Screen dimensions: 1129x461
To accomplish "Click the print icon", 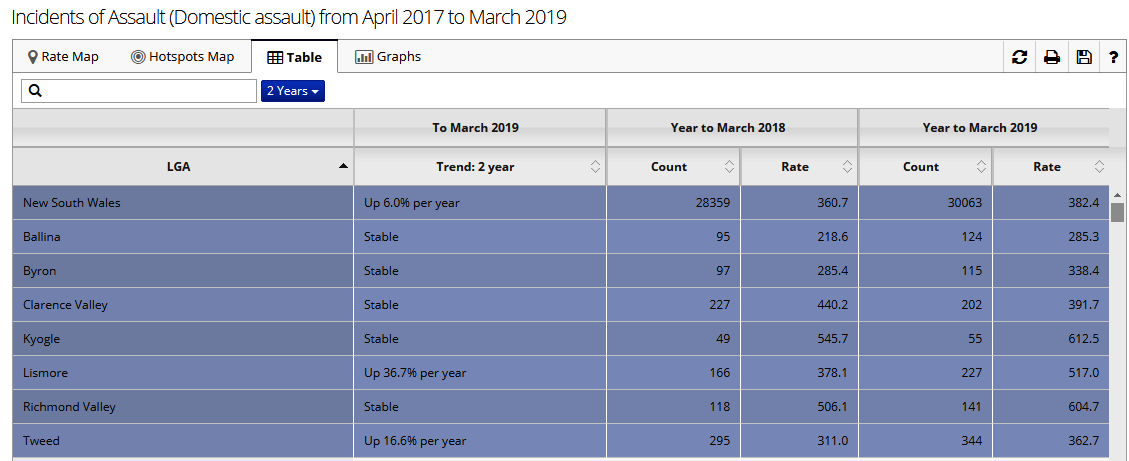I will [x=1052, y=58].
